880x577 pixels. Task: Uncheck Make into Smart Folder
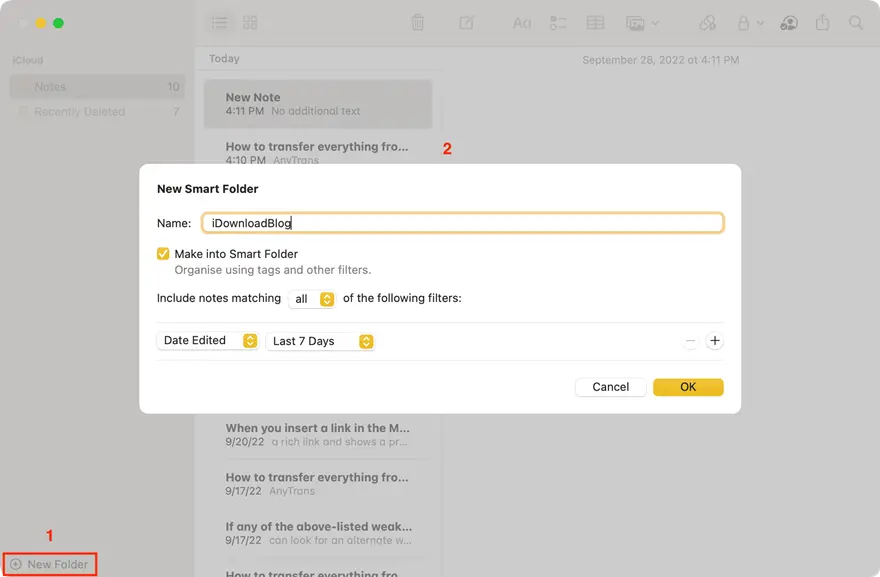pos(164,254)
